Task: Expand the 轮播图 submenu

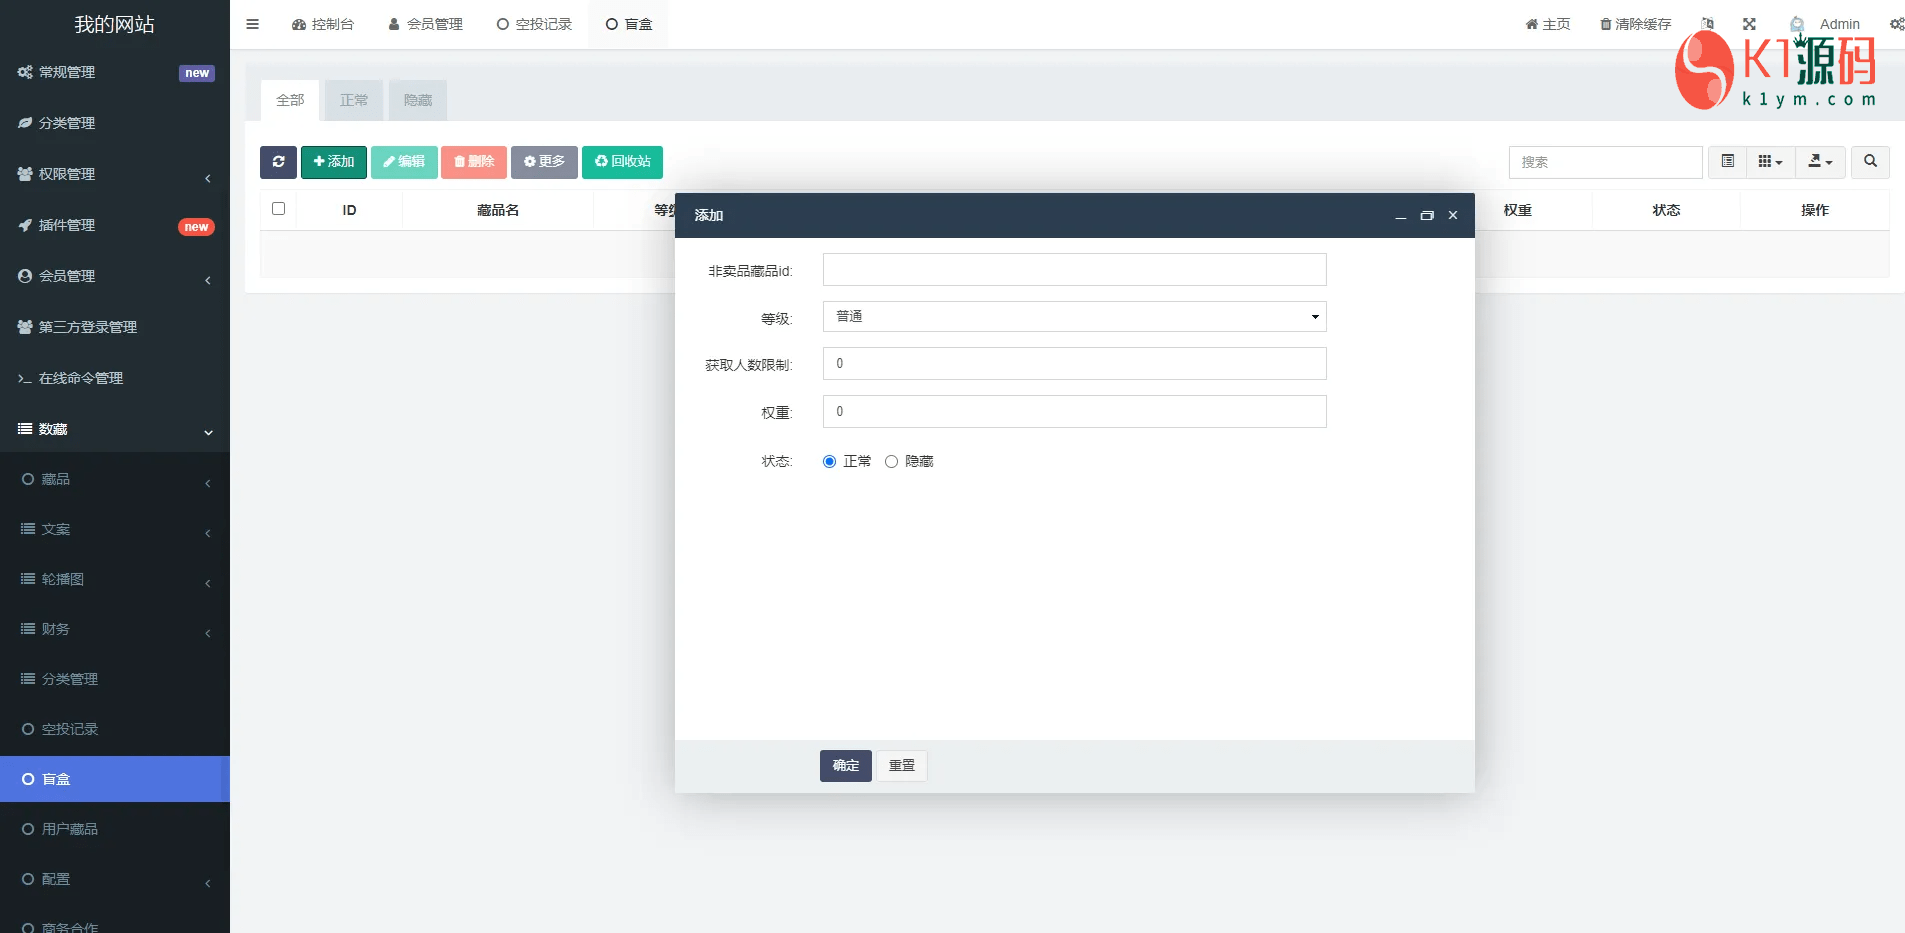Action: pos(115,579)
